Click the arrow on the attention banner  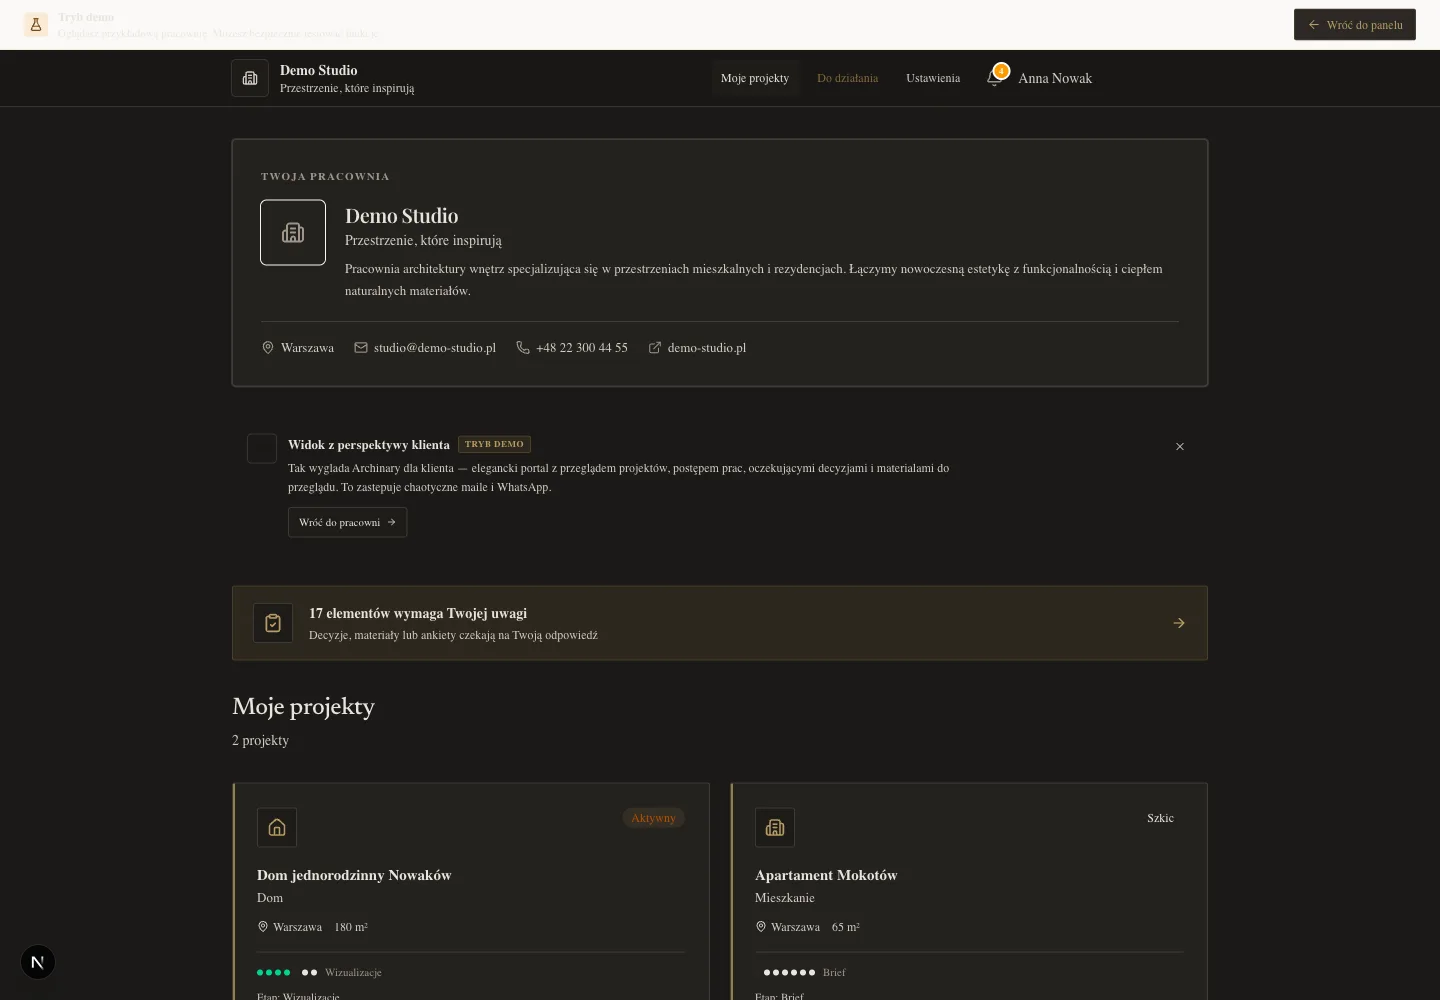(1179, 623)
